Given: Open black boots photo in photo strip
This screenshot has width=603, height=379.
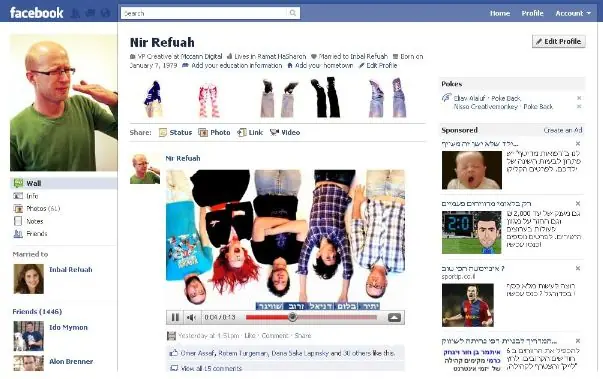Looking at the screenshot, I should point(327,97).
